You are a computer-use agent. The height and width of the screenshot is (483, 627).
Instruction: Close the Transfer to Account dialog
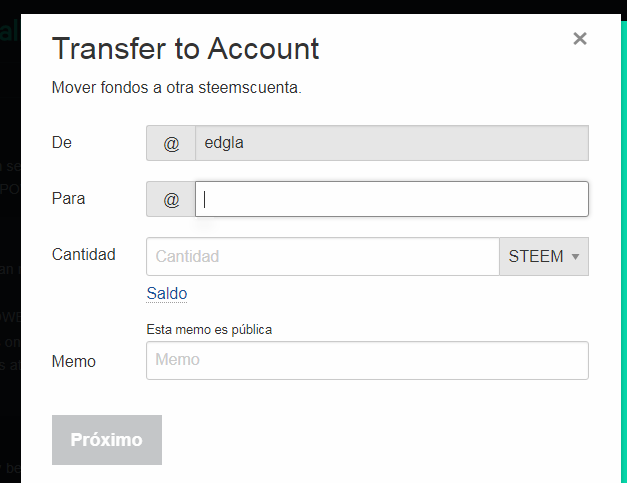coord(579,39)
